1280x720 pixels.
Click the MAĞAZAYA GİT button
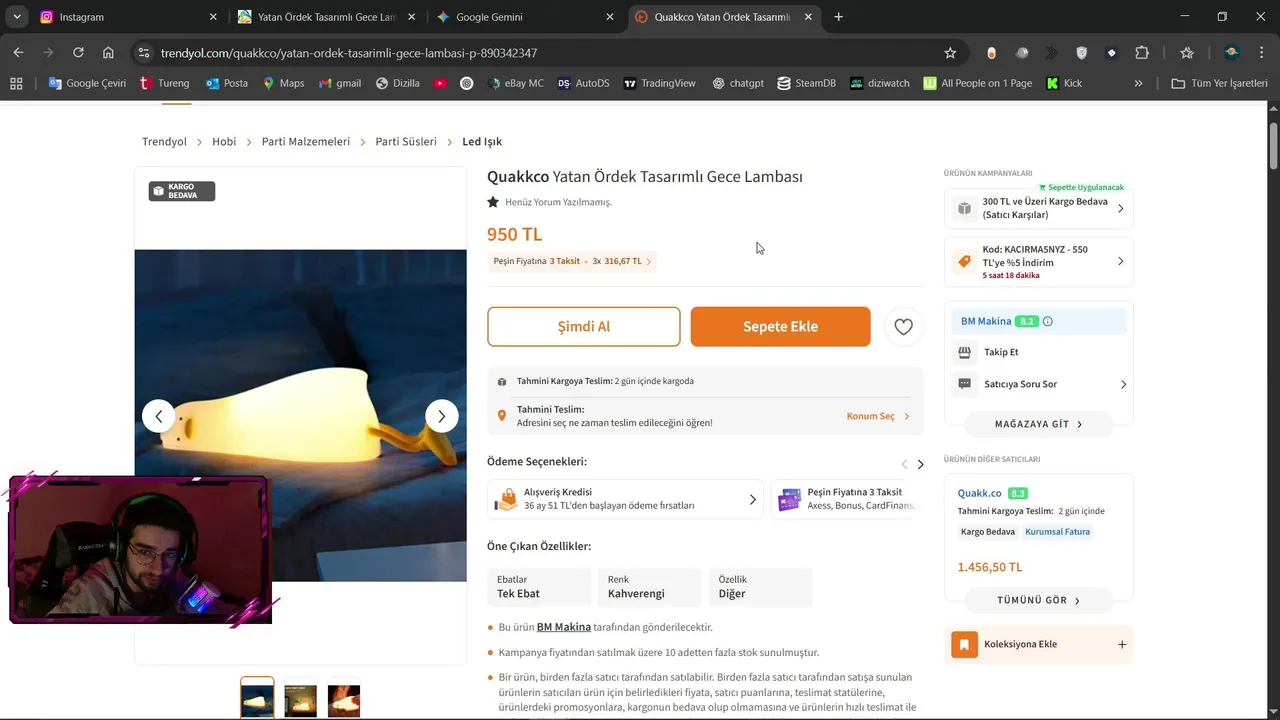pos(1039,424)
